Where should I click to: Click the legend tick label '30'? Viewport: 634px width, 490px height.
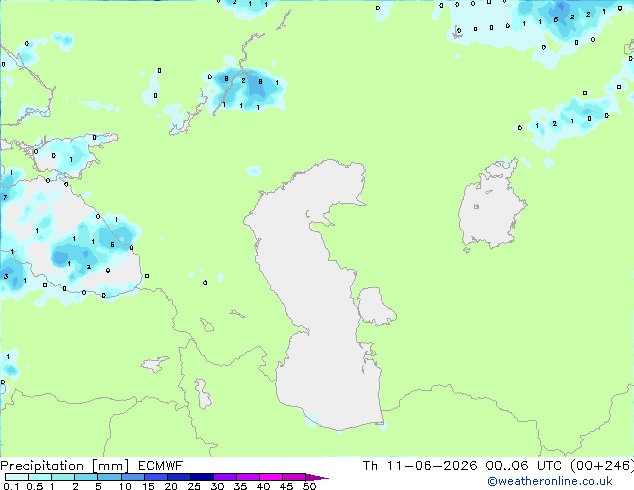pyautogui.click(x=217, y=486)
